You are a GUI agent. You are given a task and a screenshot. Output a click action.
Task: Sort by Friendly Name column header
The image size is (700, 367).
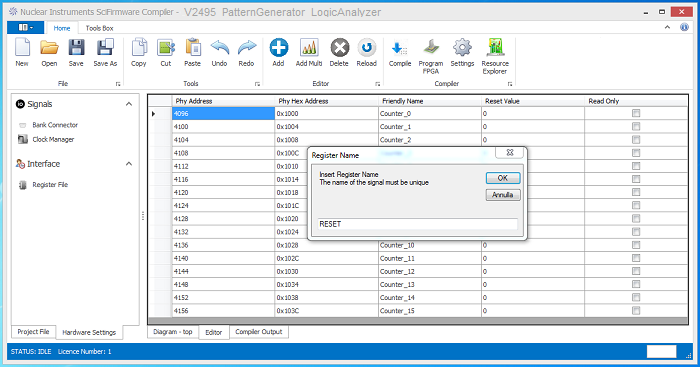[x=430, y=101]
